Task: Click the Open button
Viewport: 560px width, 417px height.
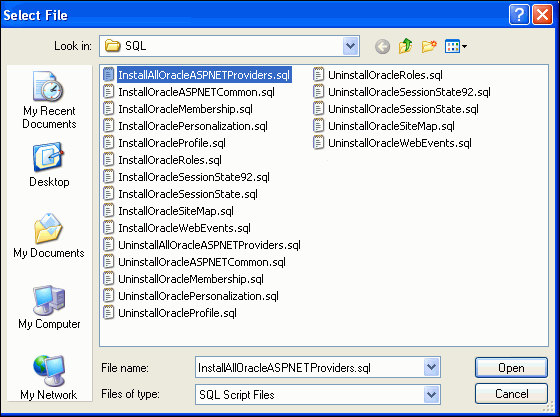Action: 511,367
